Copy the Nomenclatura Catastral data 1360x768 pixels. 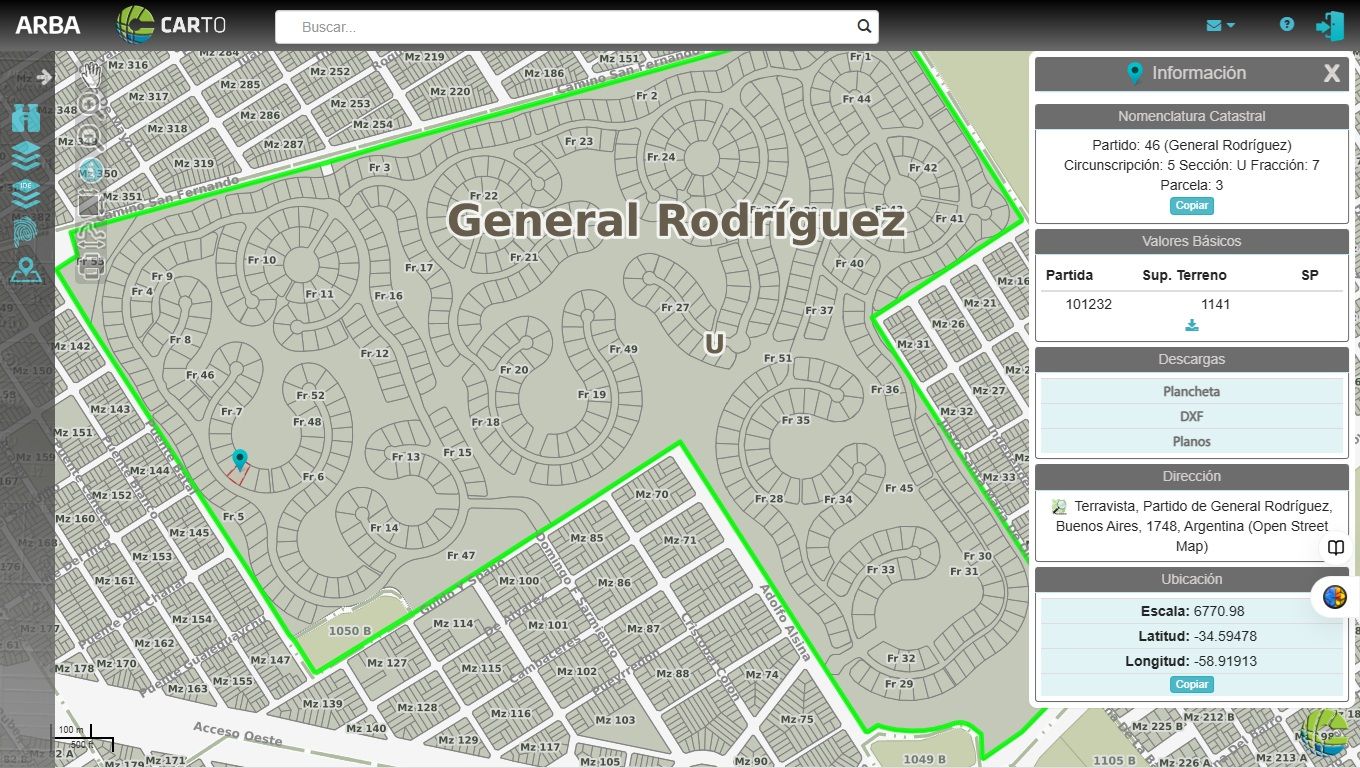1191,206
